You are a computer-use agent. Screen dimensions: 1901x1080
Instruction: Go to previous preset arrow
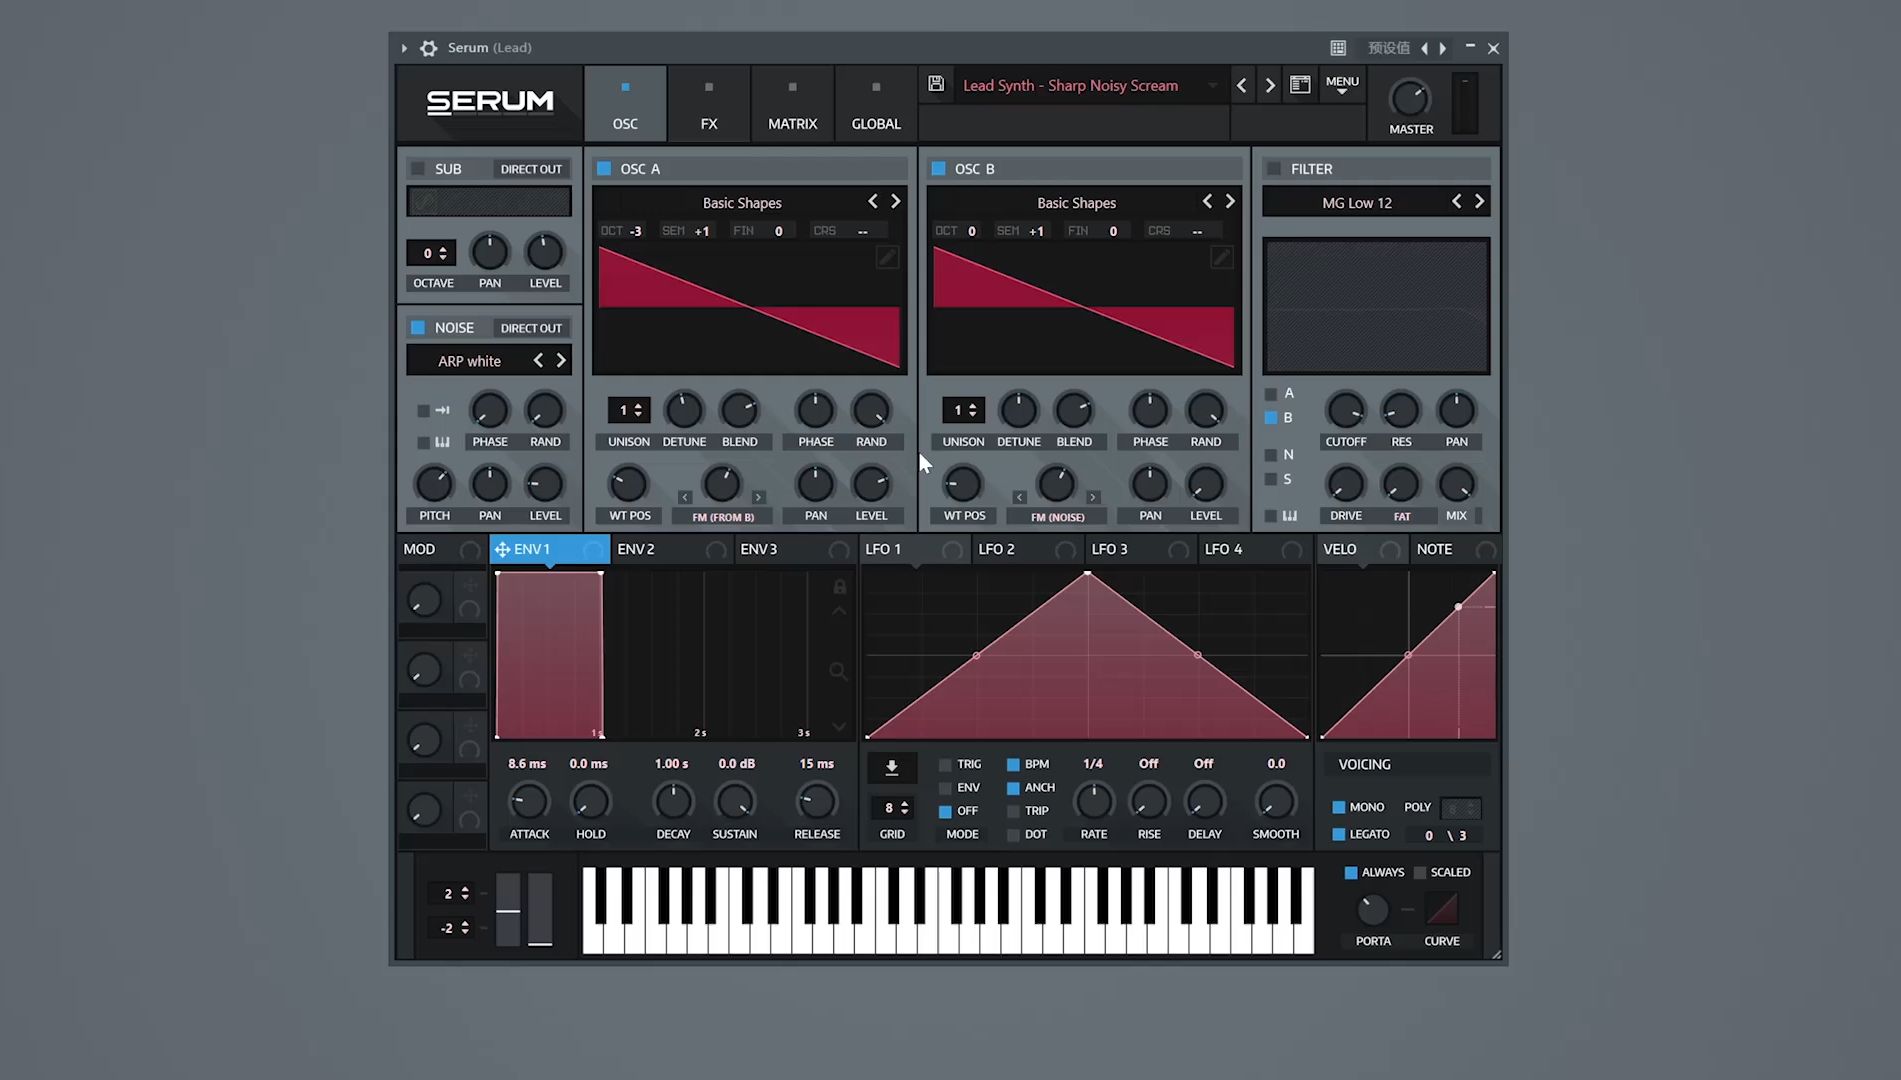1242,85
